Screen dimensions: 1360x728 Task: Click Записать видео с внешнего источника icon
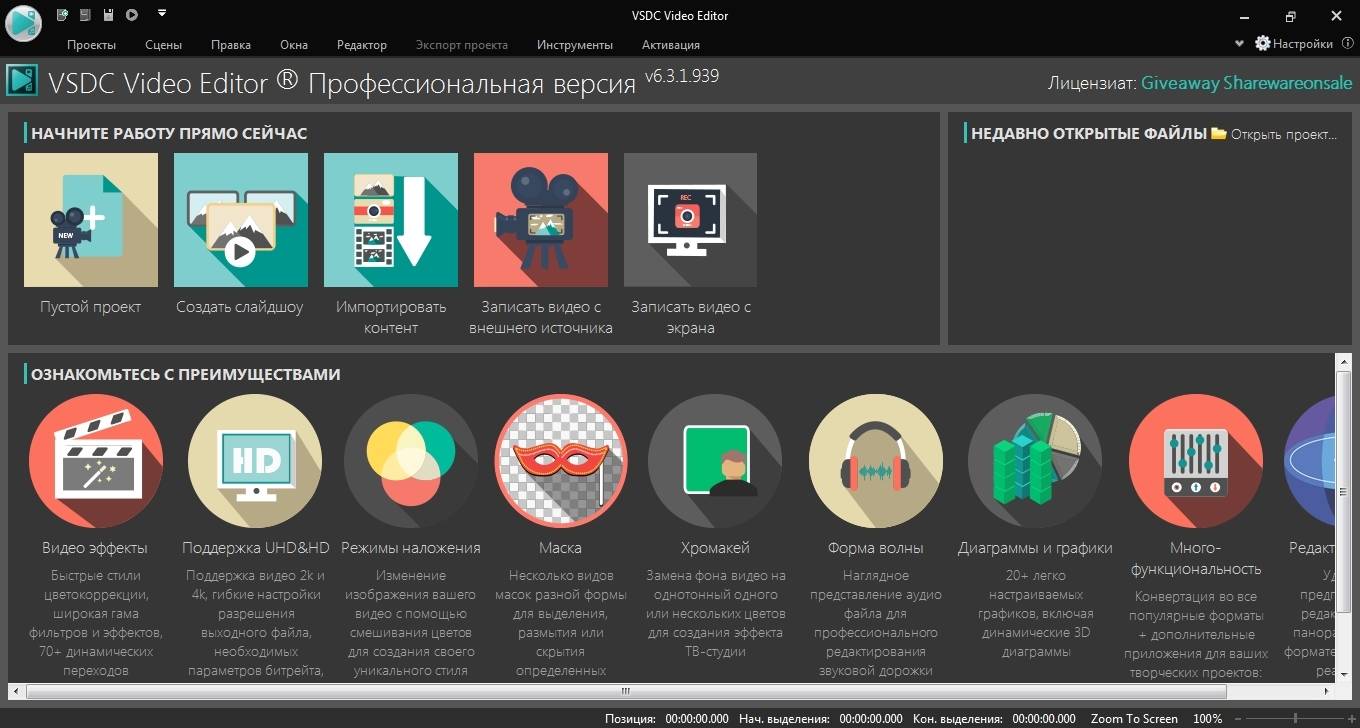(541, 220)
